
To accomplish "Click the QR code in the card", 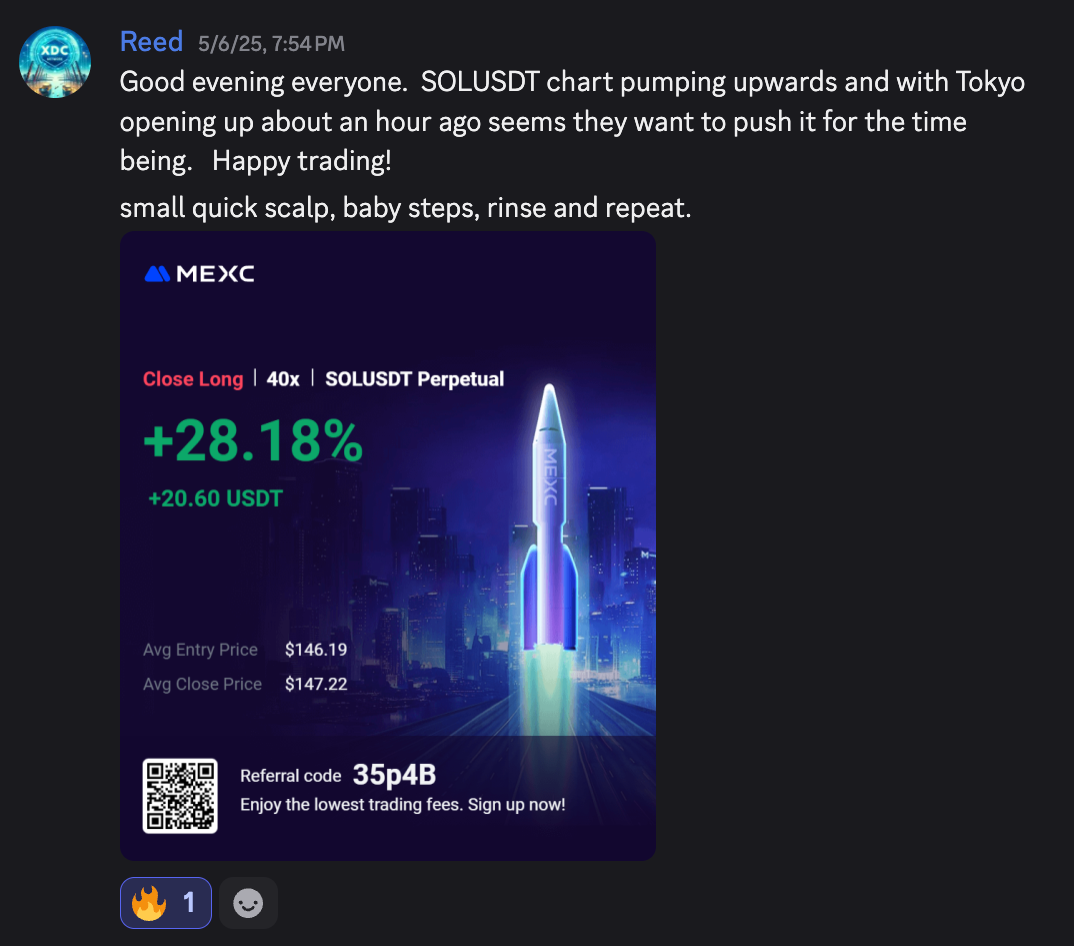I will pyautogui.click(x=180, y=796).
